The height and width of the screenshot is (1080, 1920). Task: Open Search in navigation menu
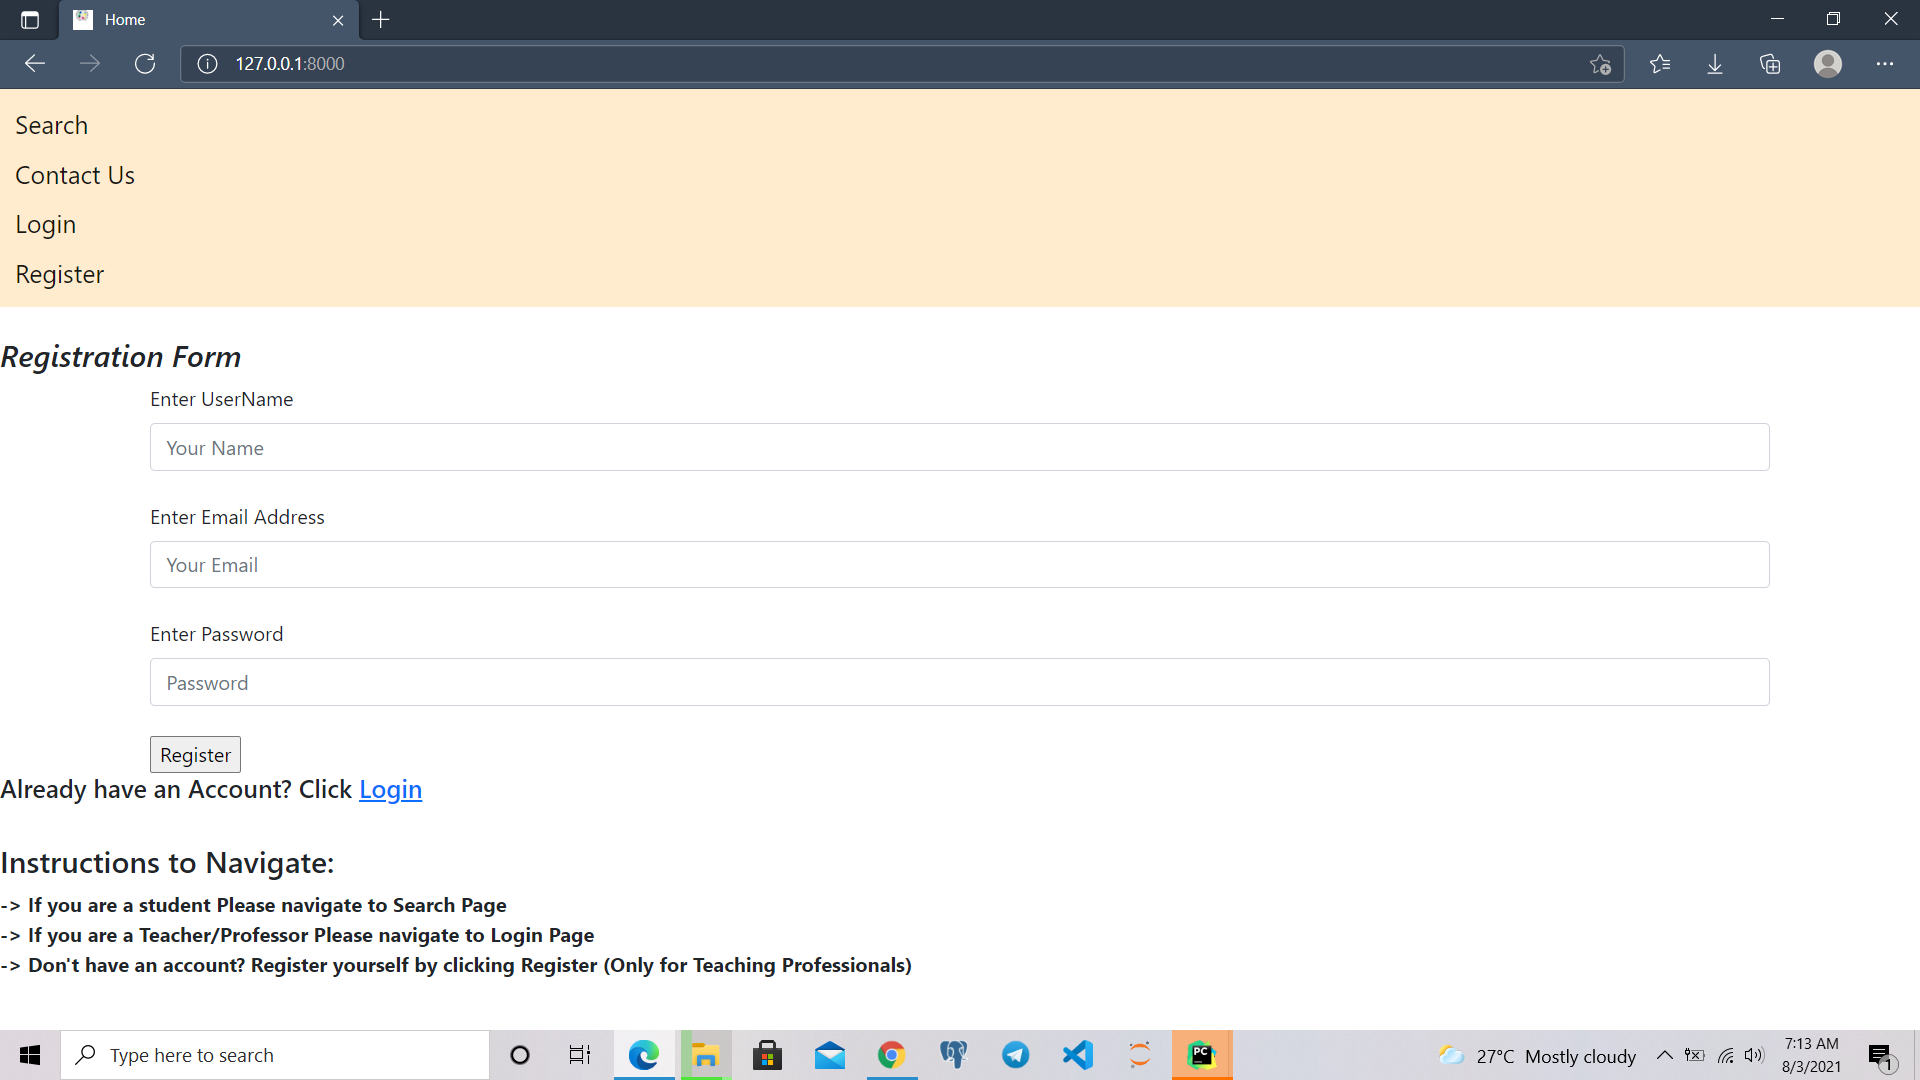52,126
